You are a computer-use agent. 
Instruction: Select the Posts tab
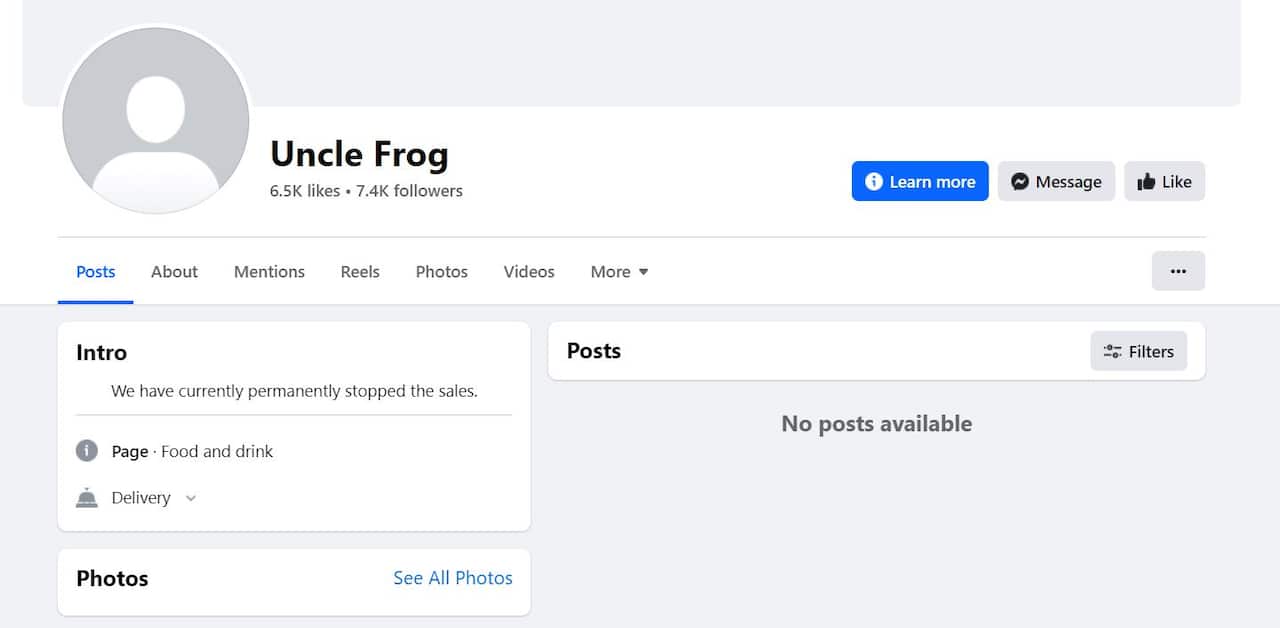[x=96, y=272]
